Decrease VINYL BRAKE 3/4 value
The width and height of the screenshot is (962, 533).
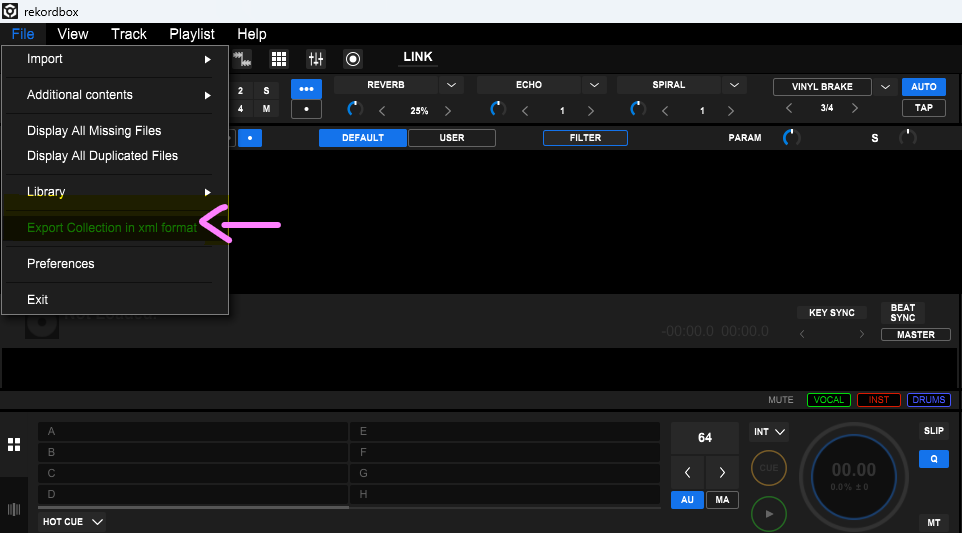789,108
